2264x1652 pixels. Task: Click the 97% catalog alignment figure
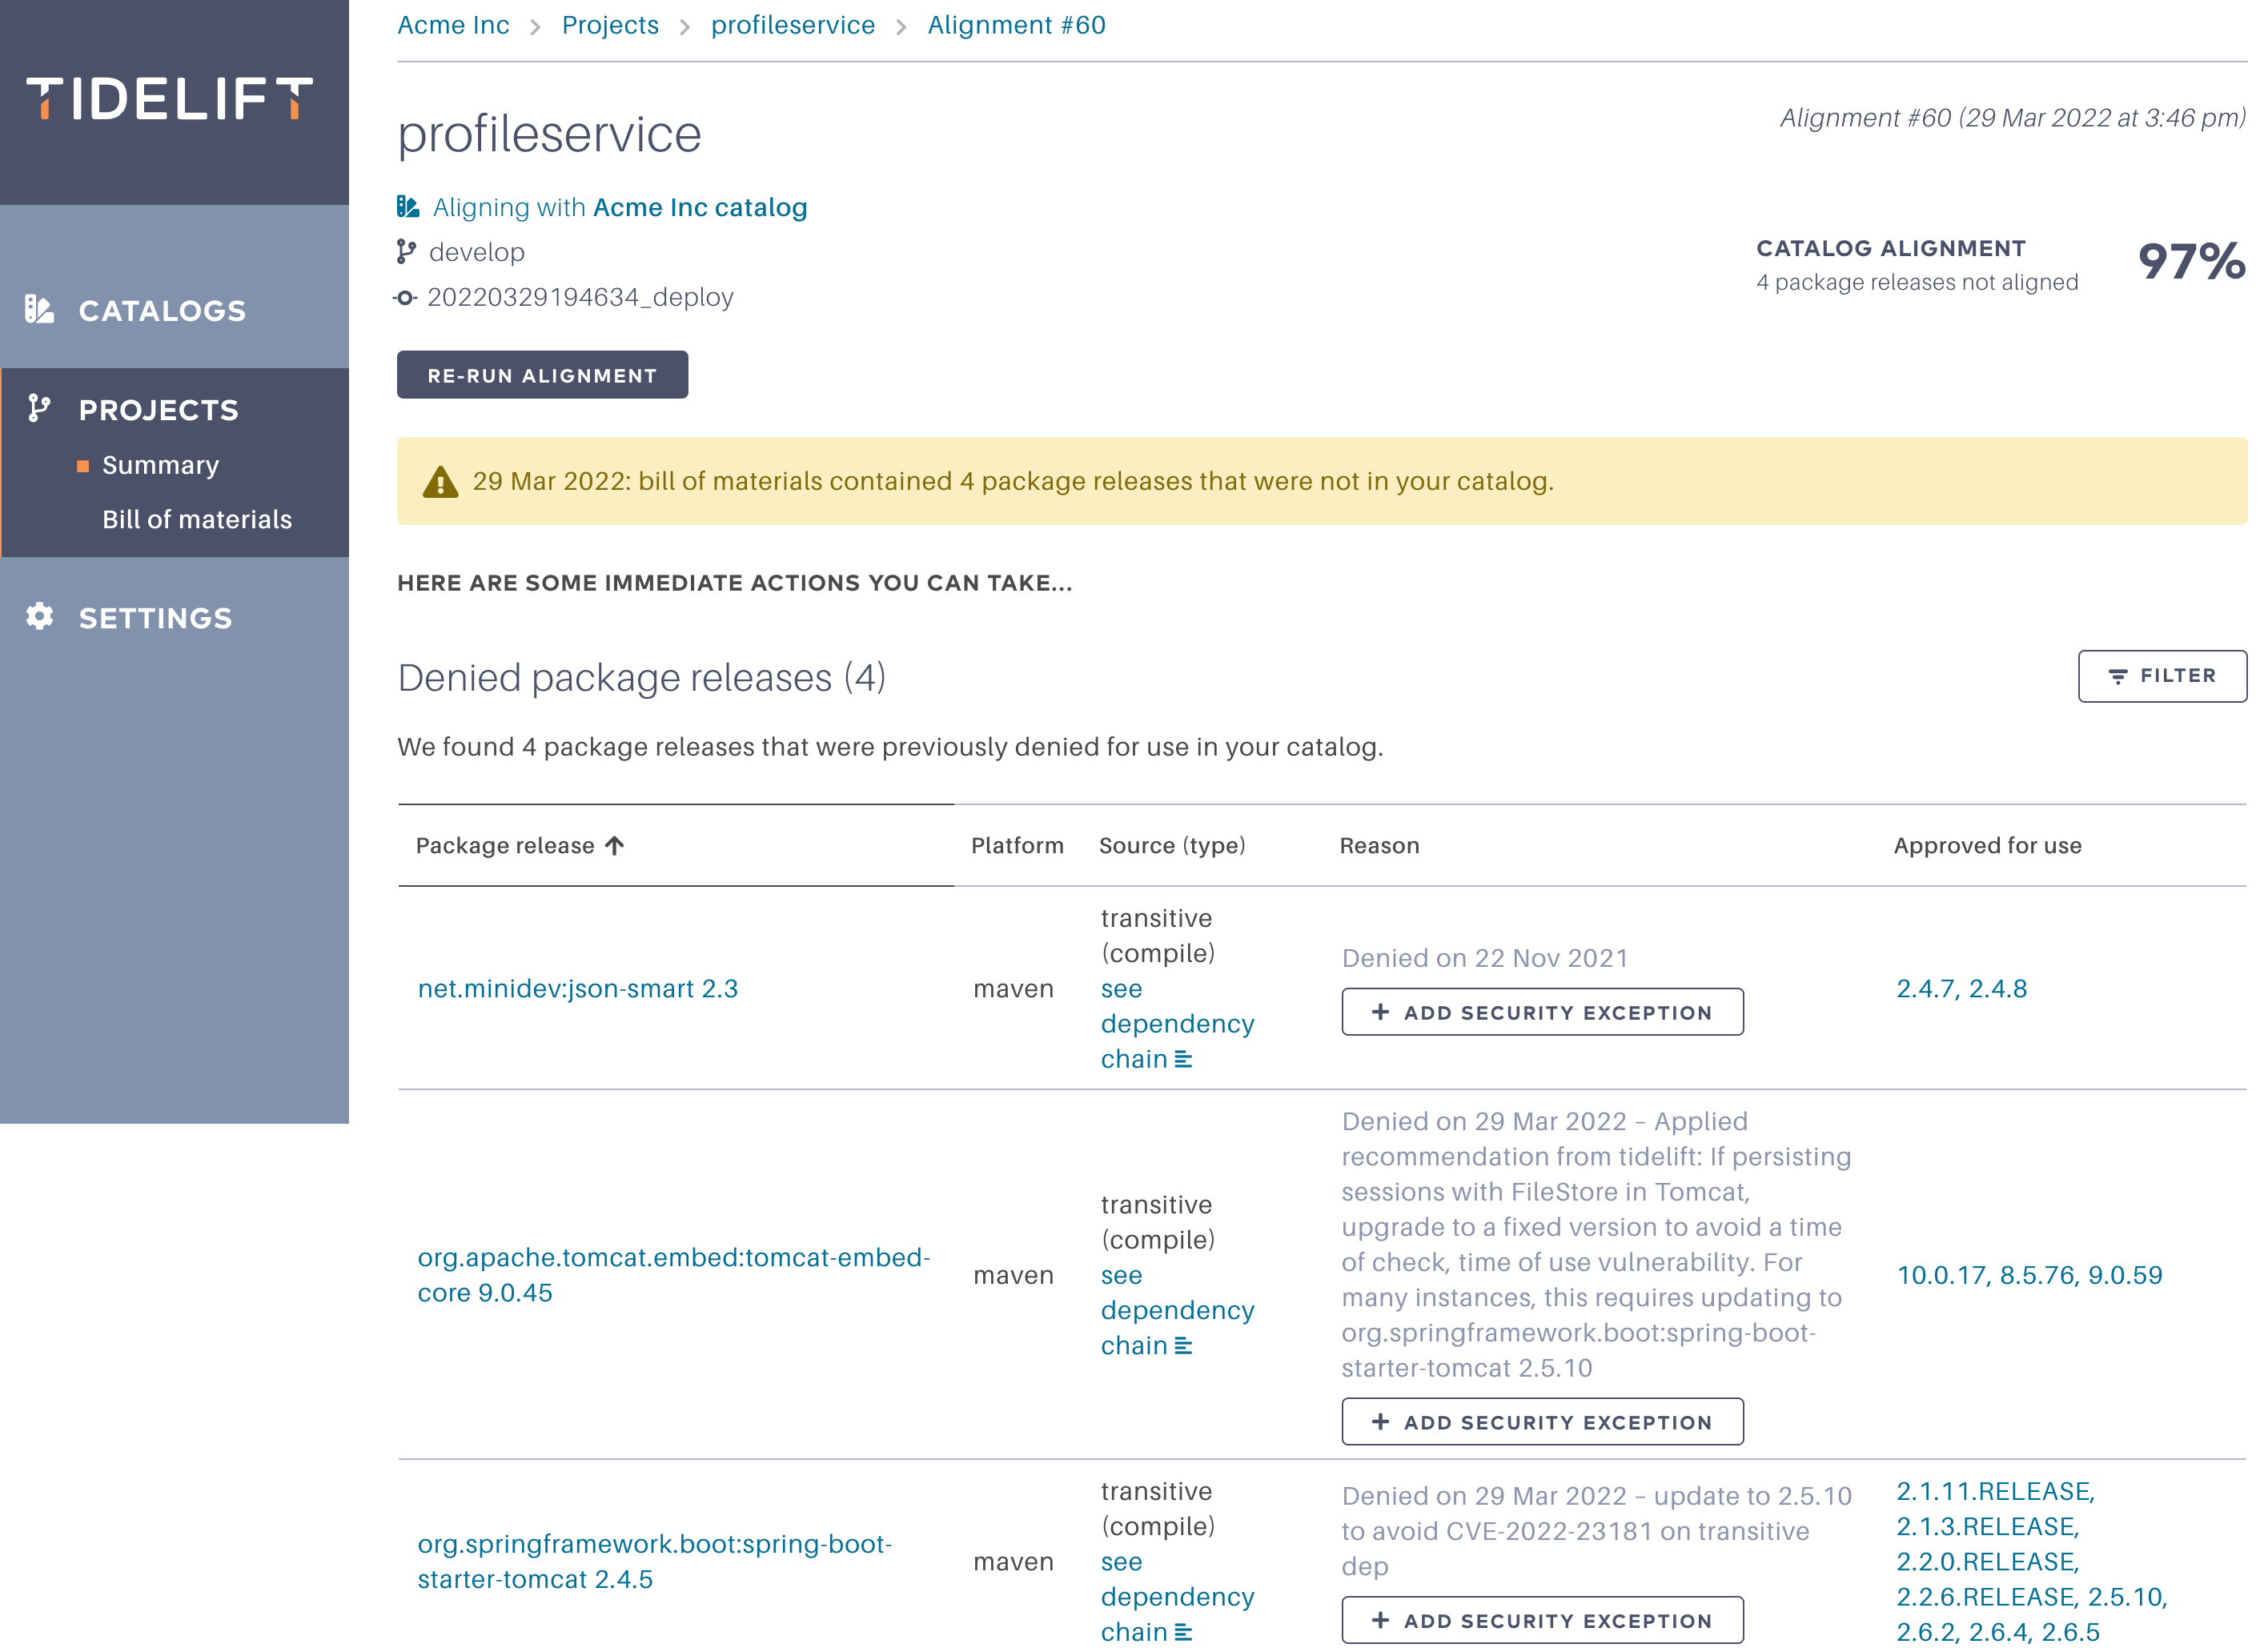(2191, 262)
